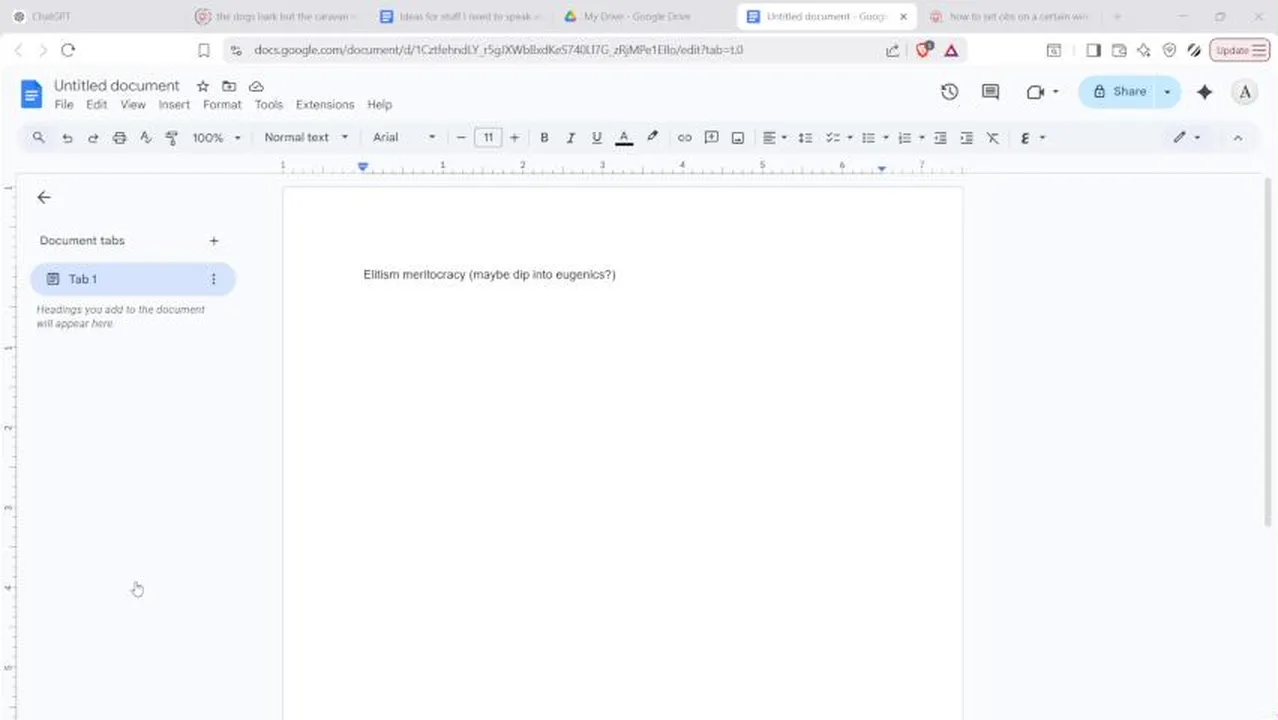Undo the last action
This screenshot has height=720, width=1278.
[x=67, y=138]
